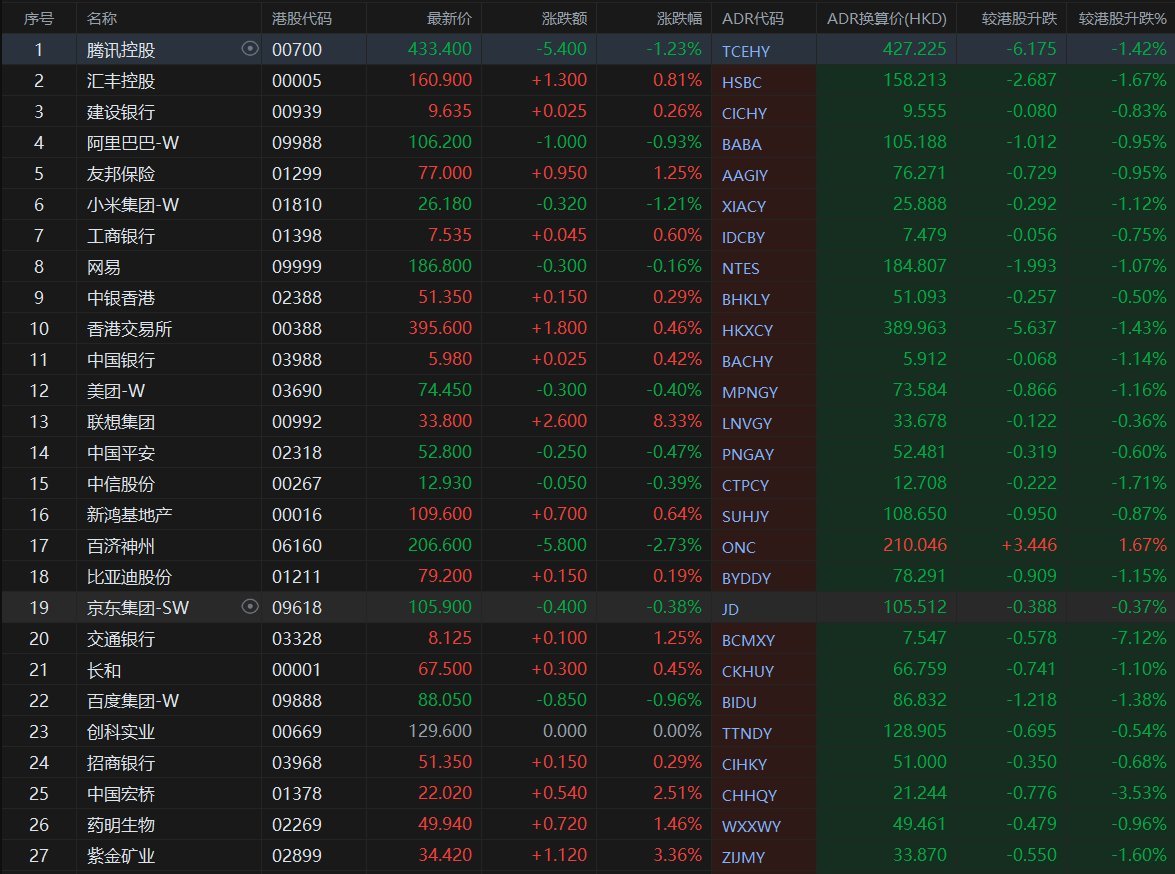Sort by 序号 column header
Viewport: 1175px width, 874px height.
pos(38,18)
